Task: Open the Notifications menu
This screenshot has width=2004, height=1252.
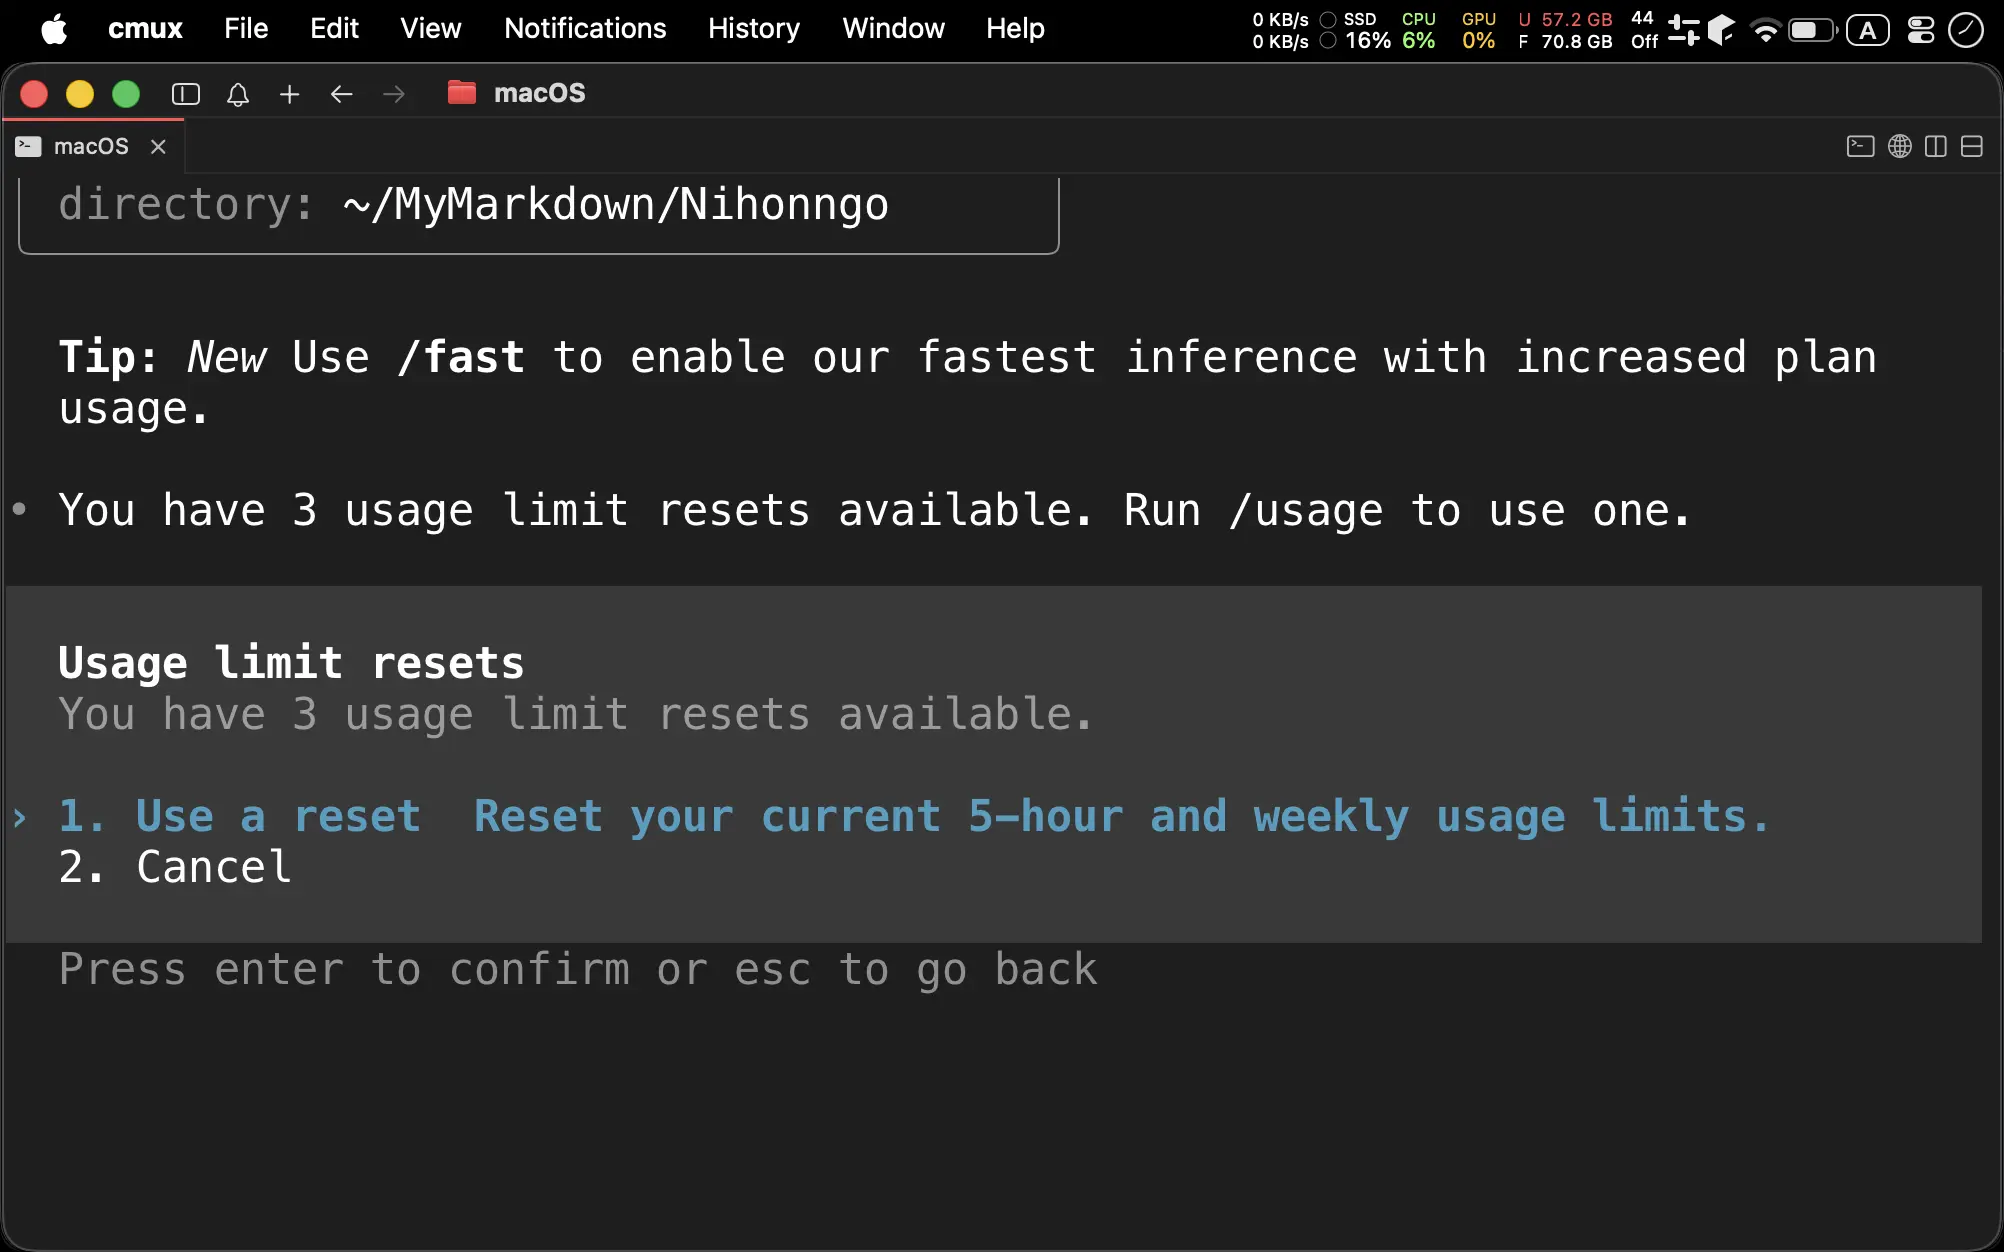Action: tap(585, 29)
